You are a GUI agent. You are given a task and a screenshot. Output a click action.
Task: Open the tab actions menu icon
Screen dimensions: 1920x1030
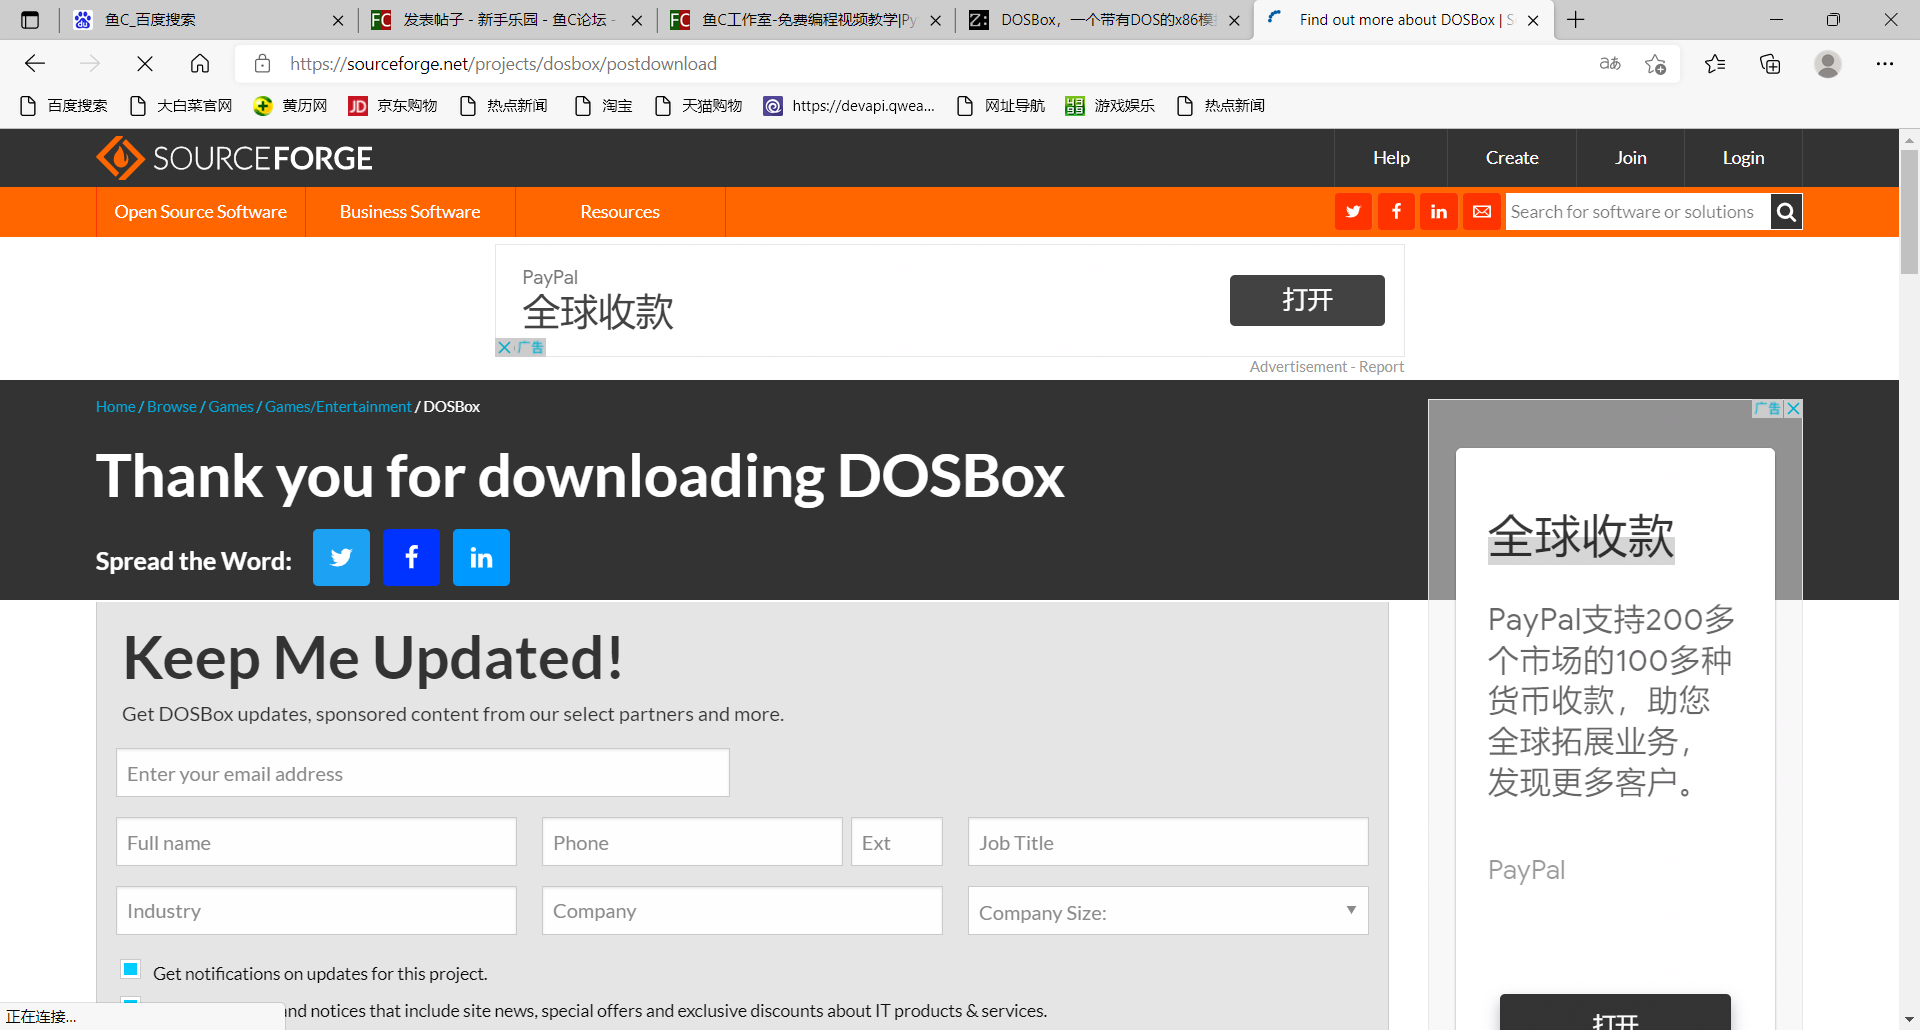[x=30, y=20]
